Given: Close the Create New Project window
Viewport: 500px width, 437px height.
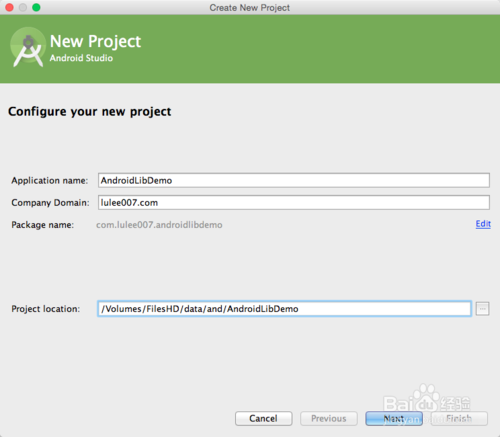Looking at the screenshot, I should pyautogui.click(x=9, y=7).
